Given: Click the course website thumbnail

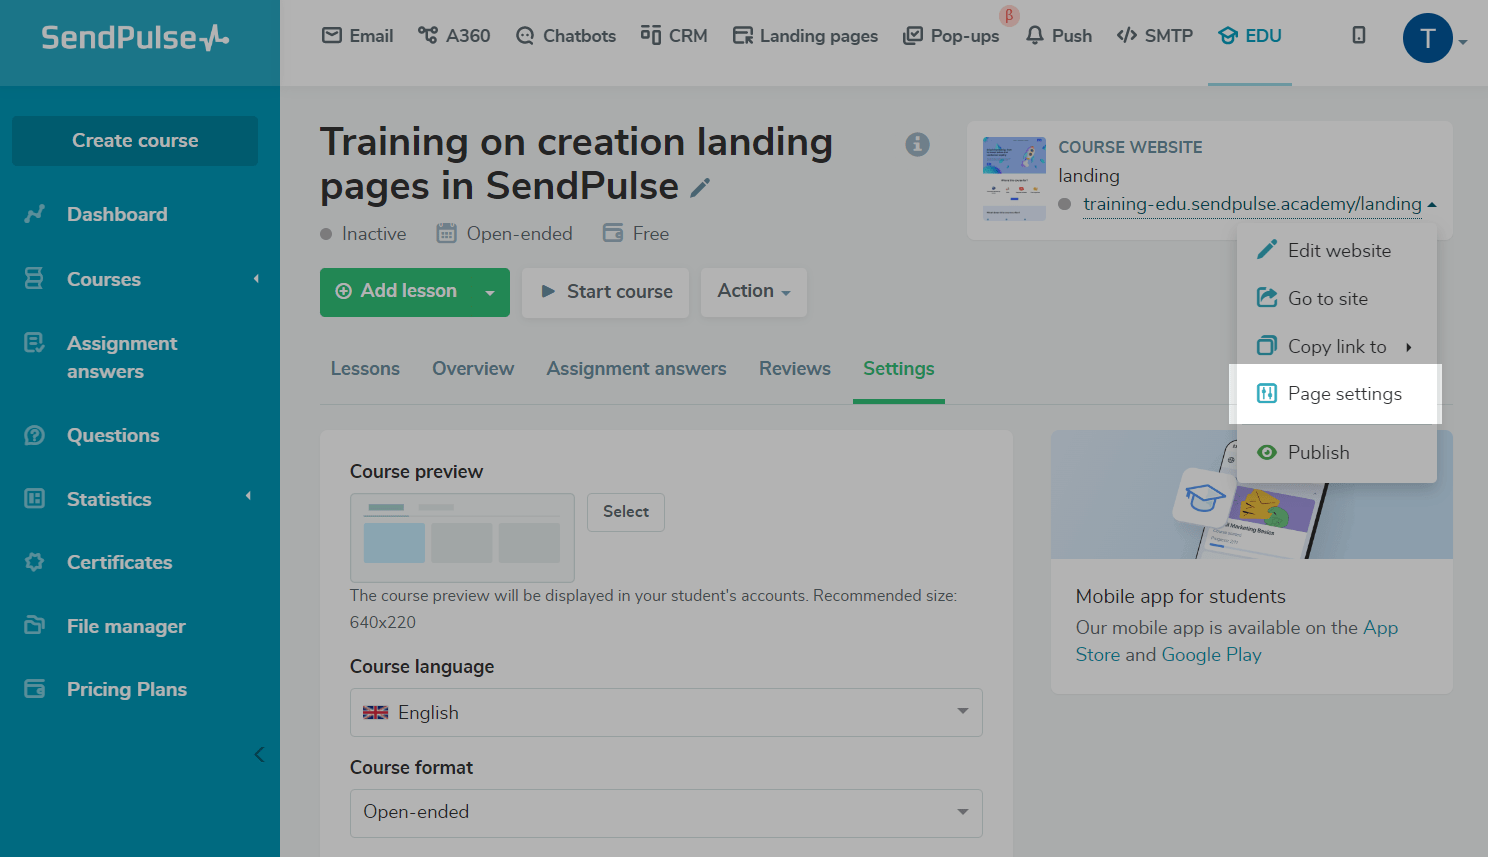Looking at the screenshot, I should tap(1013, 179).
